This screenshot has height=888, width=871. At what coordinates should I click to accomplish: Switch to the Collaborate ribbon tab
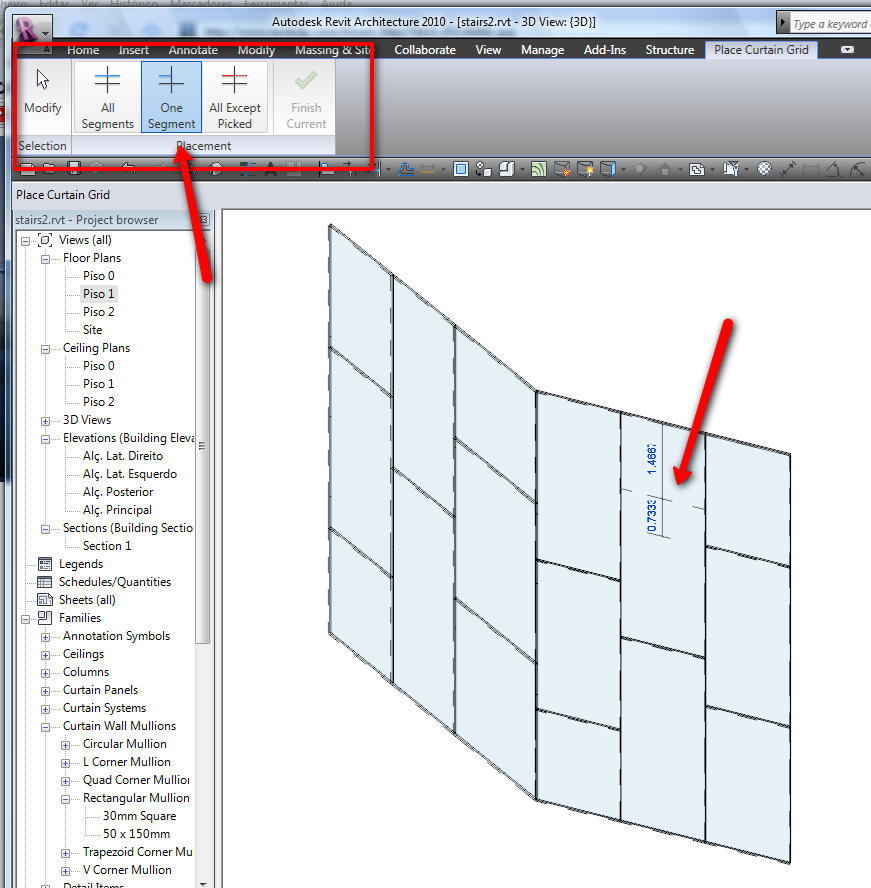425,50
